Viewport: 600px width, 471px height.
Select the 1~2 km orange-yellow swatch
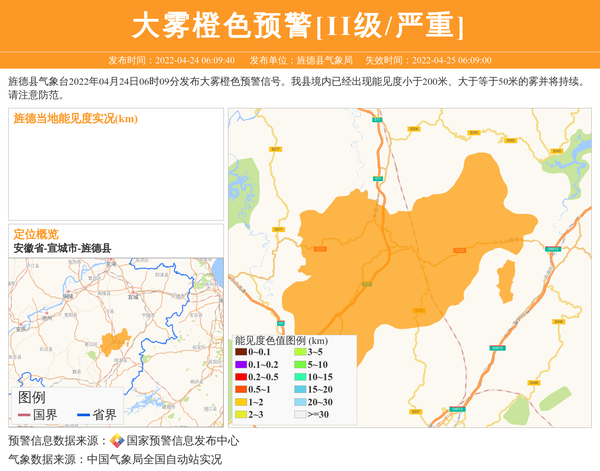point(241,402)
